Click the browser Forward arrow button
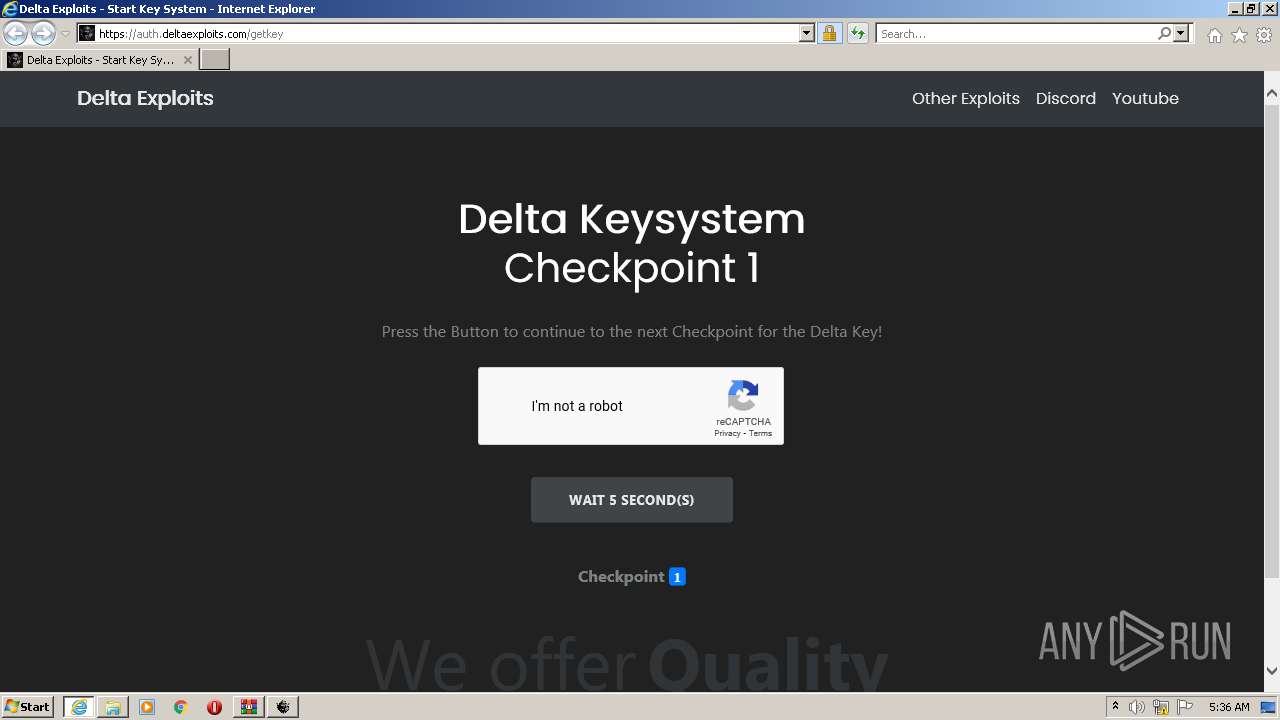1280x720 pixels. (x=43, y=34)
